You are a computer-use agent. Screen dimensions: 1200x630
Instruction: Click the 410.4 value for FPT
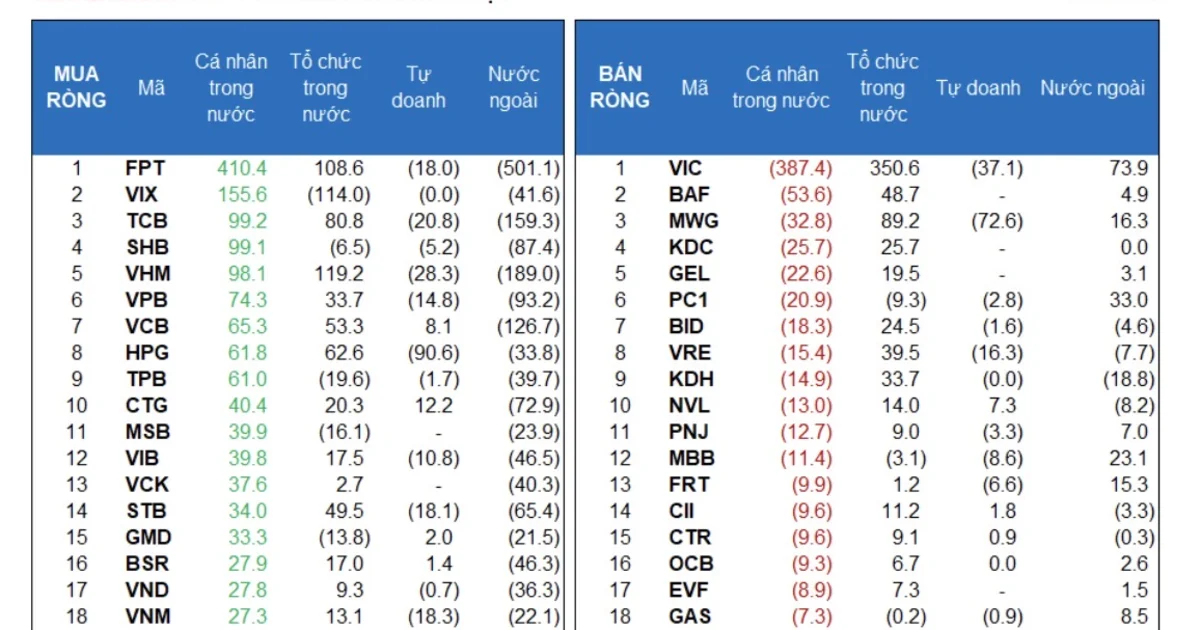(x=242, y=168)
